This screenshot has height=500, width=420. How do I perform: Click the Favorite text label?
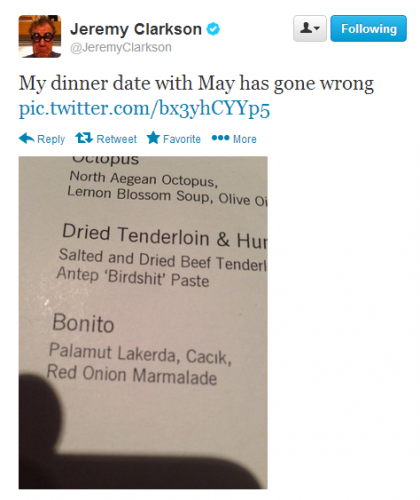click(x=182, y=139)
